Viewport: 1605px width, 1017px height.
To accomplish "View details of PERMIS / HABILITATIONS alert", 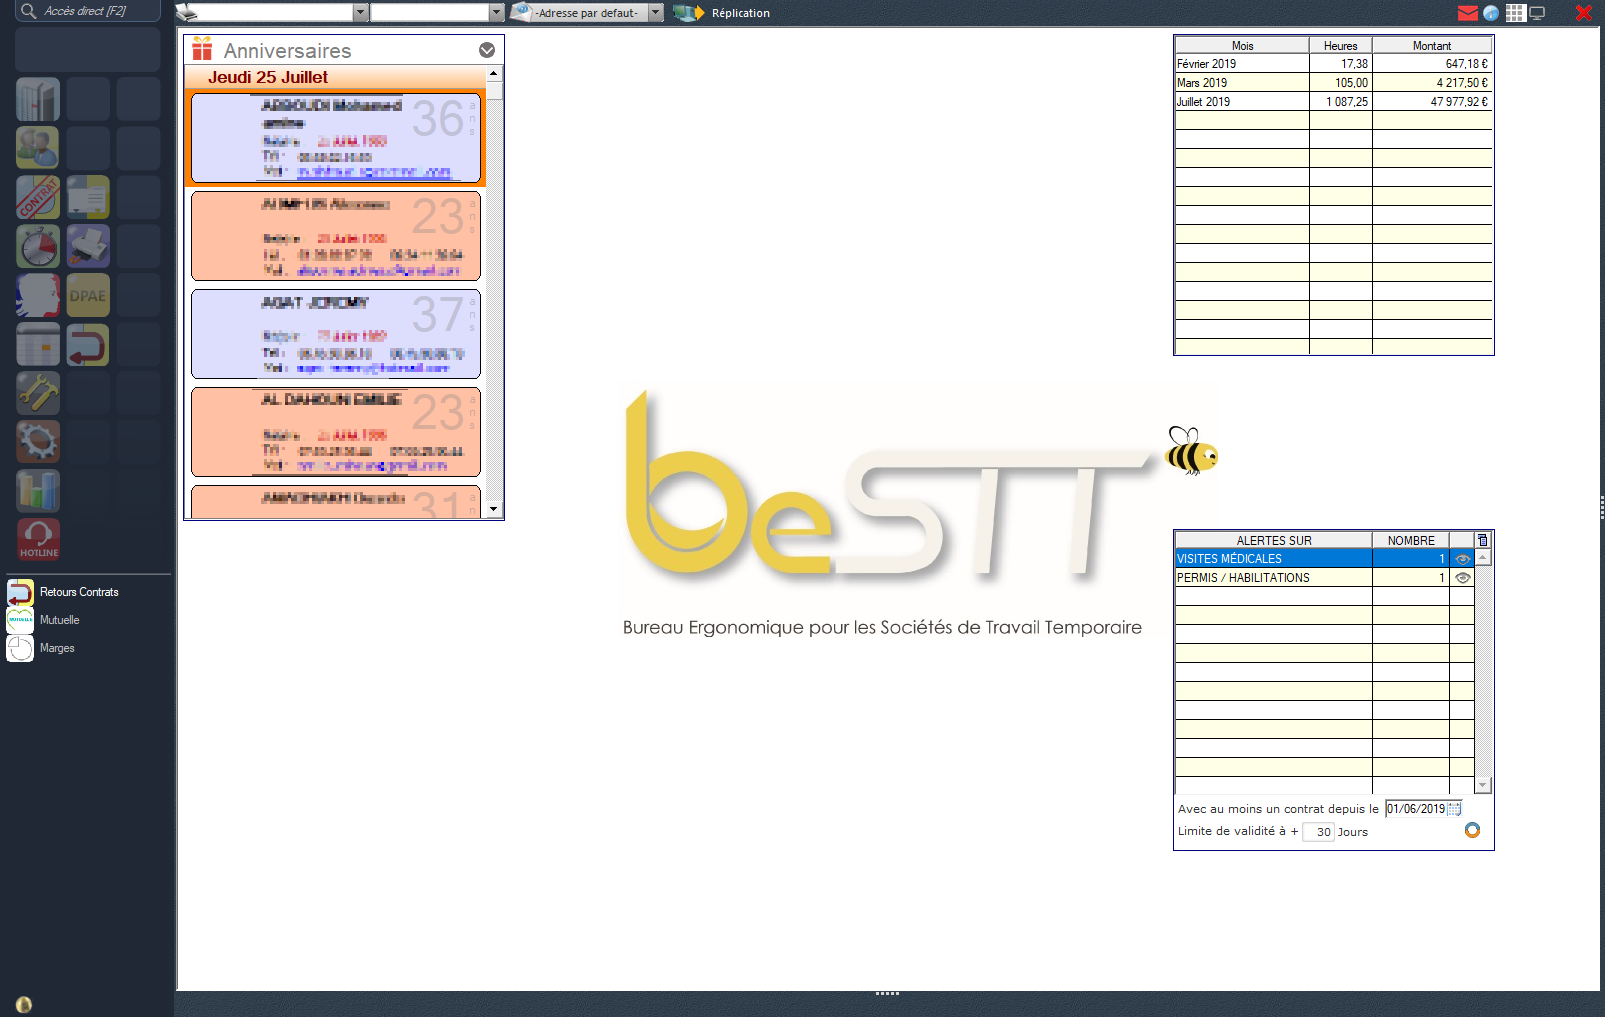I will tap(1463, 578).
